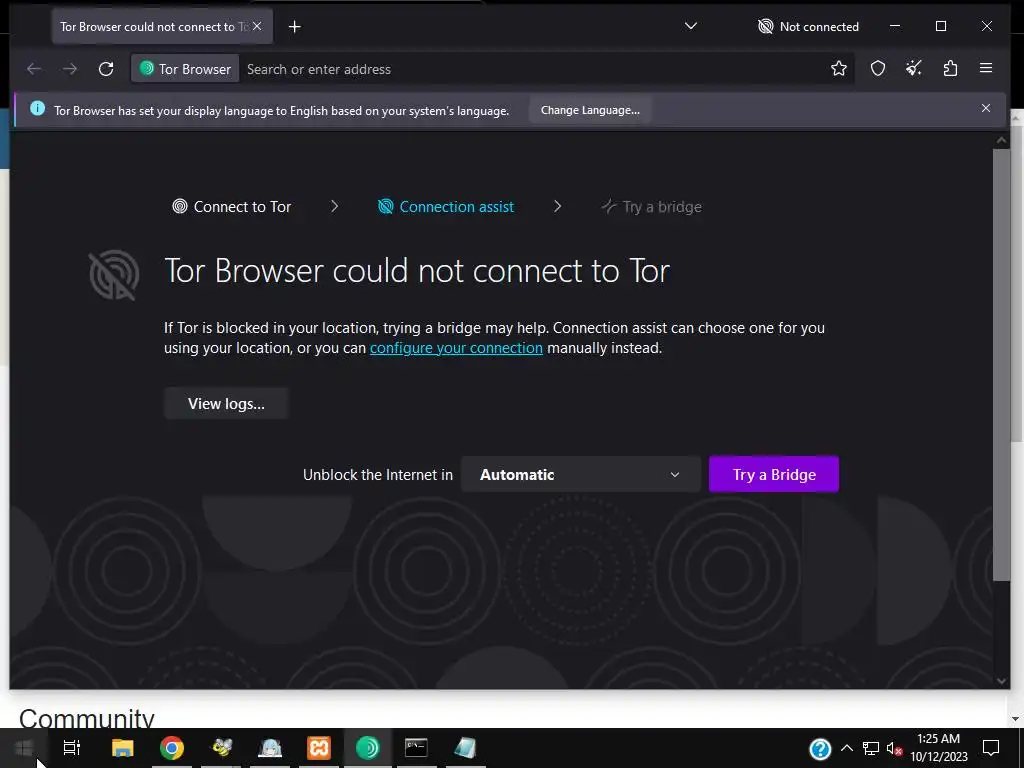The image size is (1024, 768).
Task: Select the Try a bridge breadcrumb
Action: pos(651,207)
